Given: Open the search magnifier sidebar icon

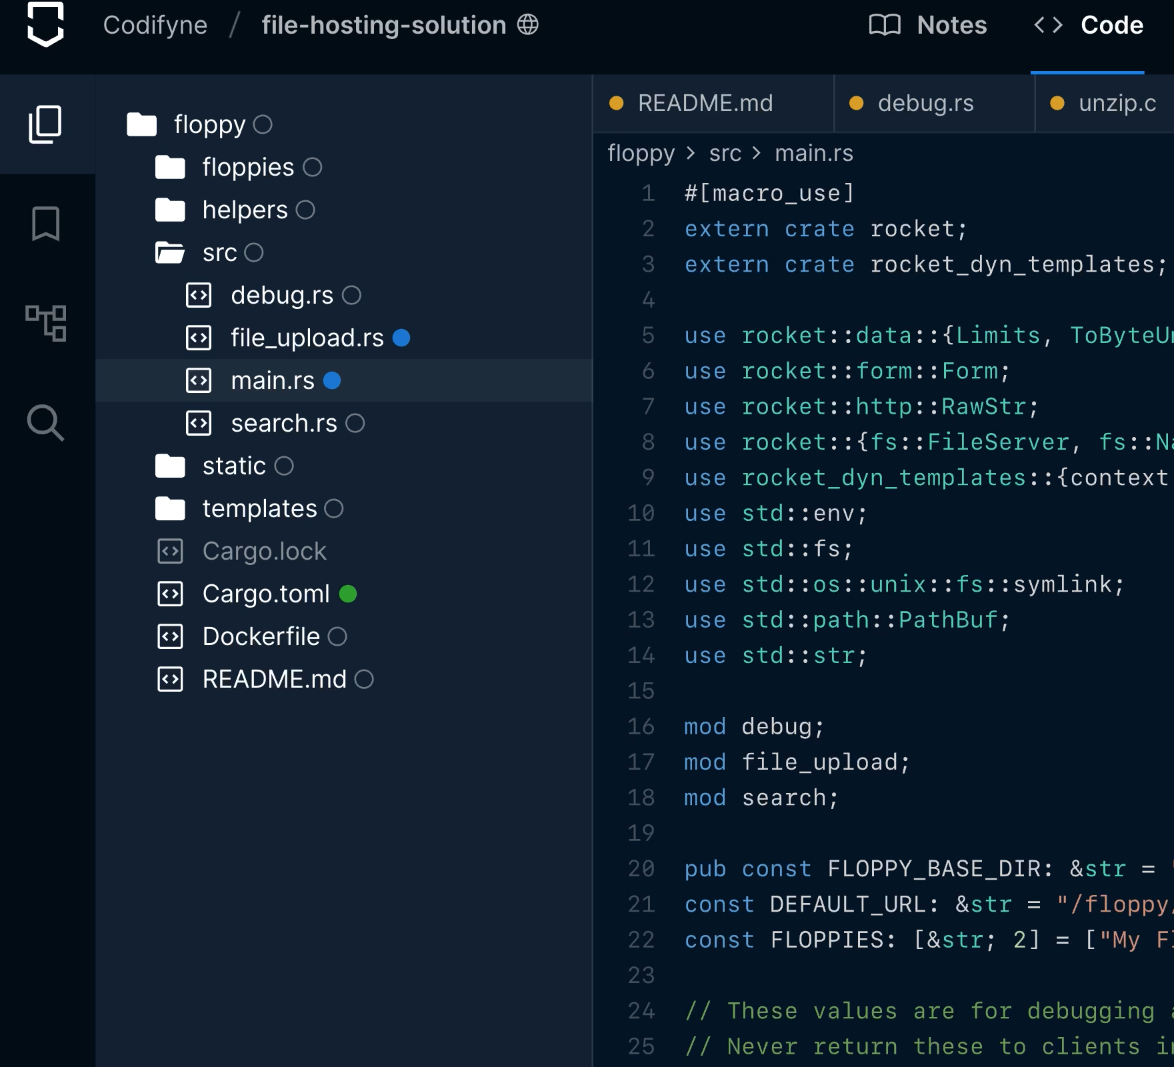Looking at the screenshot, I should coord(45,423).
